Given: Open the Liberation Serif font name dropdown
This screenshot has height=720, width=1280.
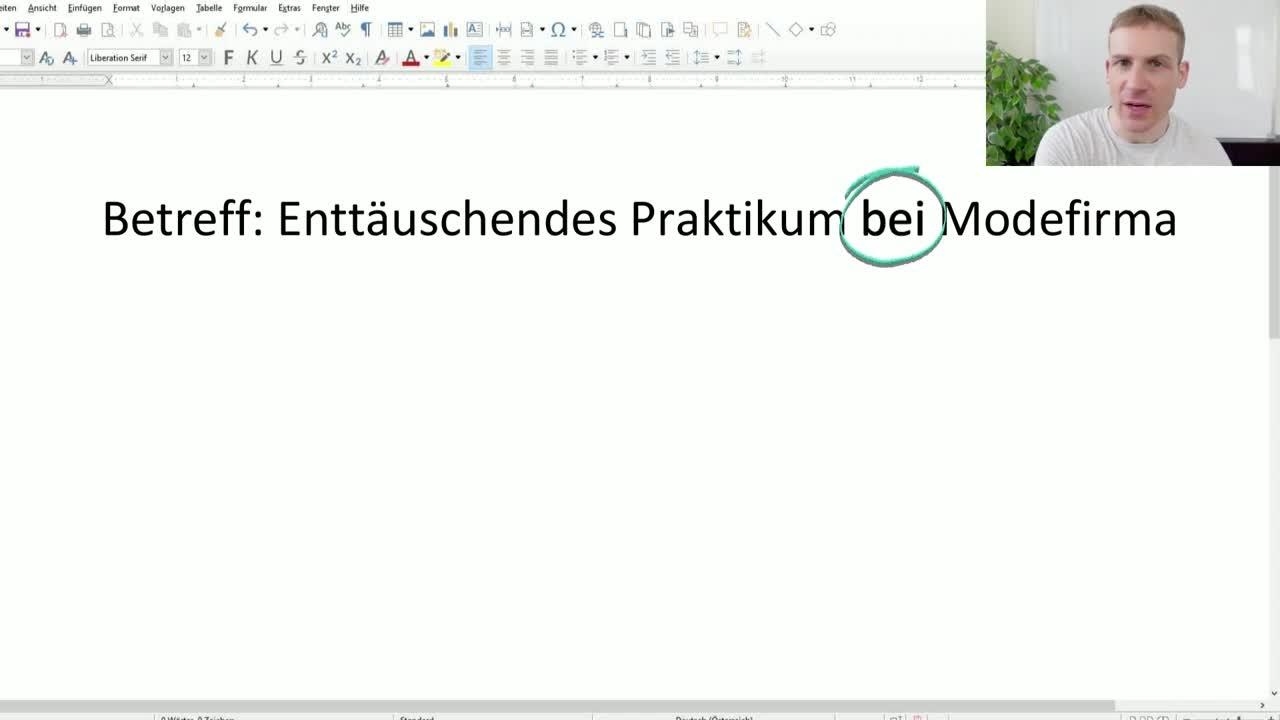Looking at the screenshot, I should point(166,58).
